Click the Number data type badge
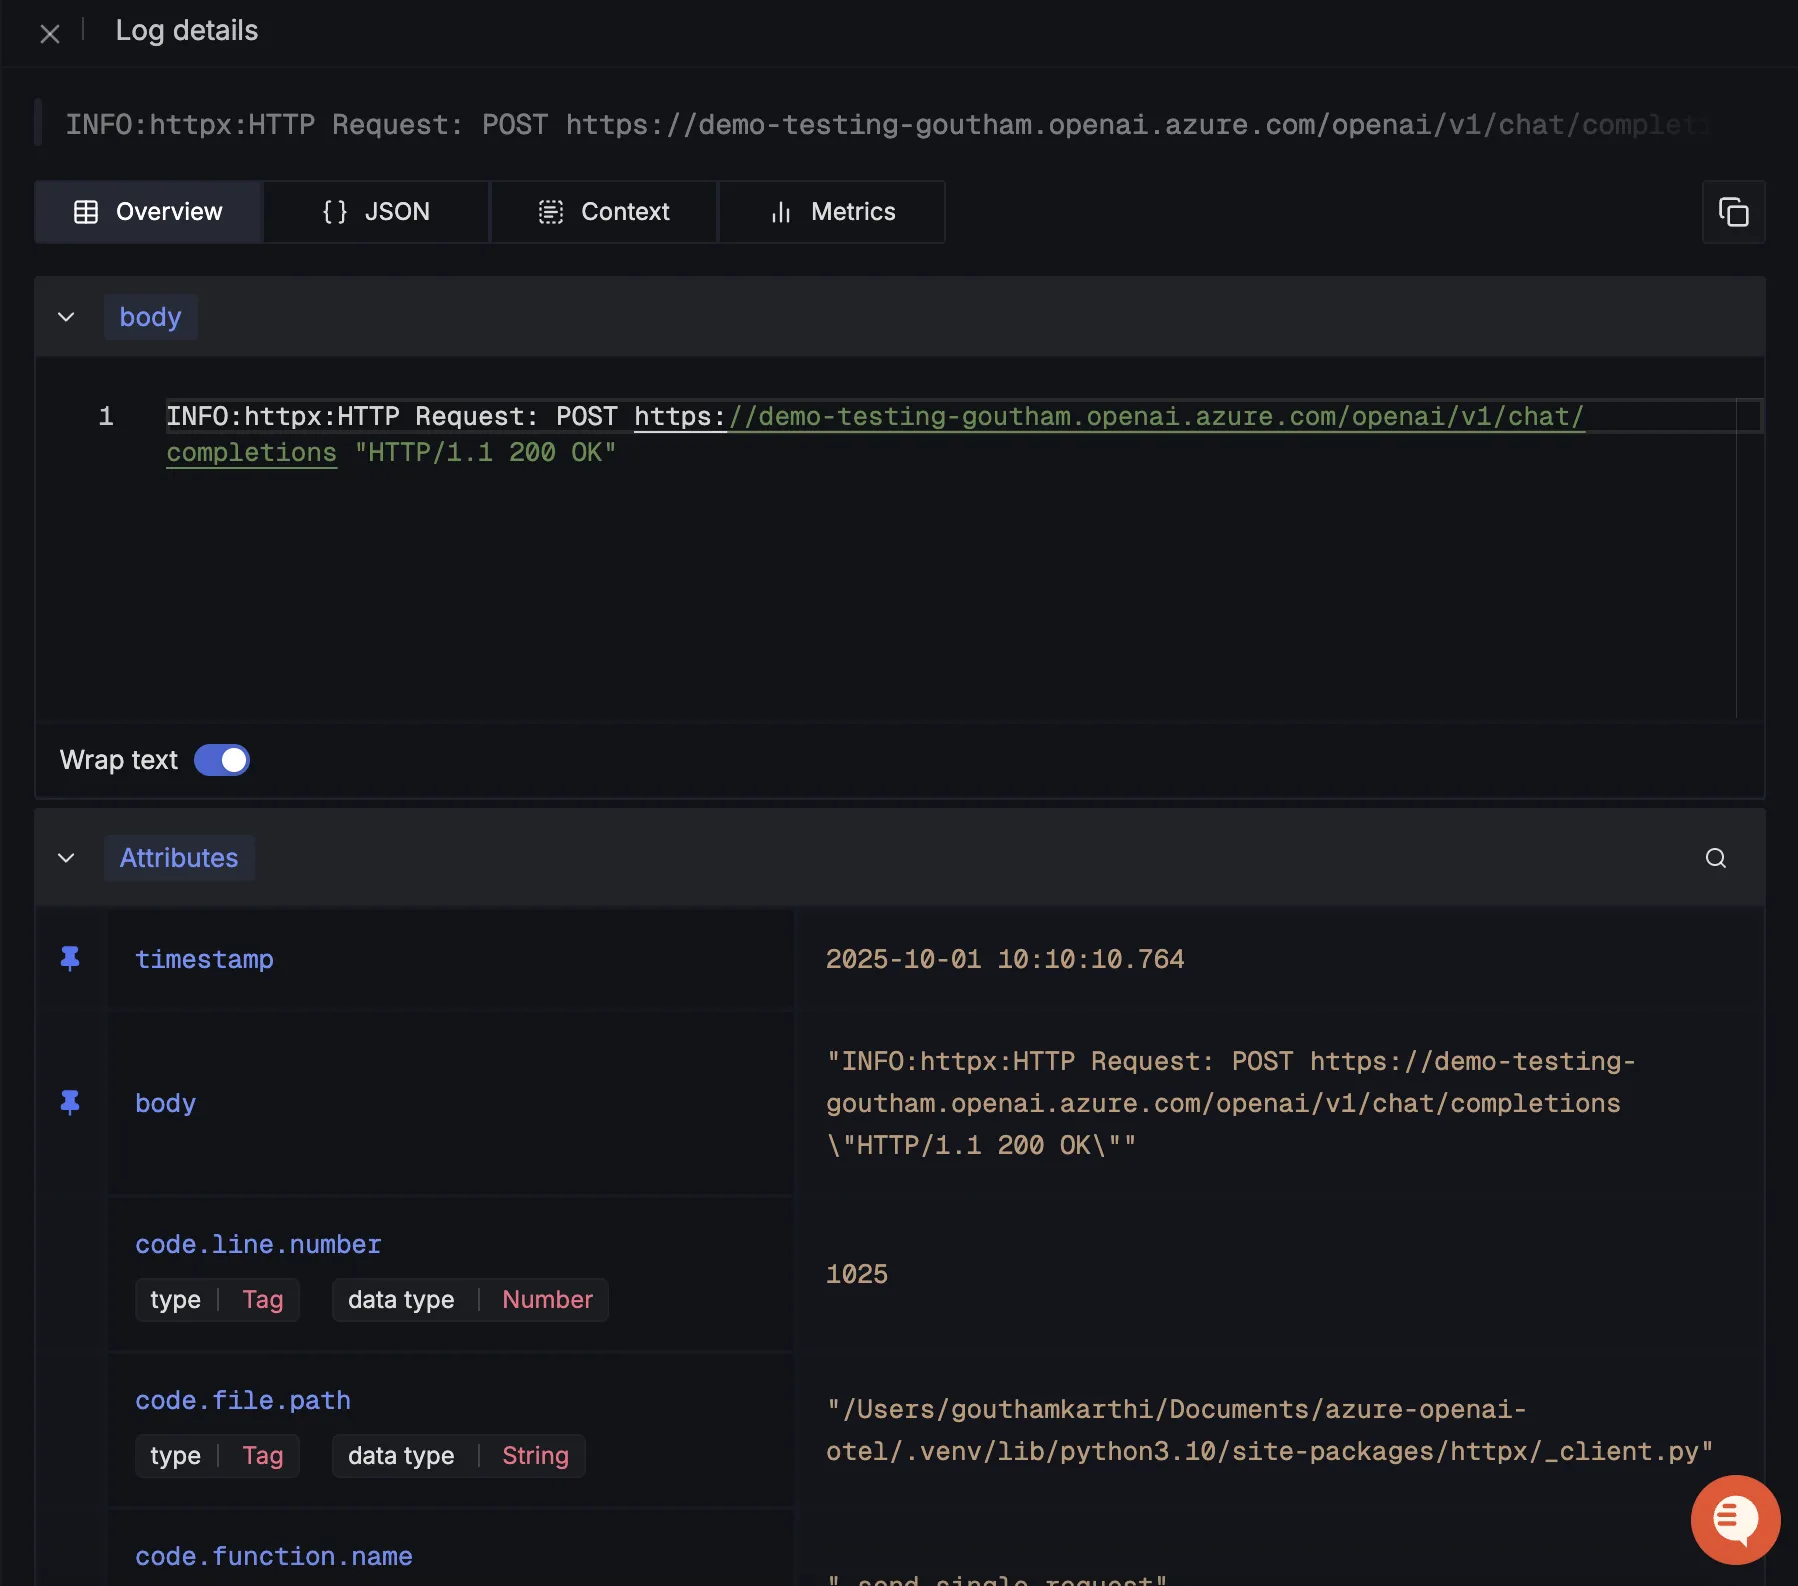This screenshot has height=1586, width=1798. 547,1300
